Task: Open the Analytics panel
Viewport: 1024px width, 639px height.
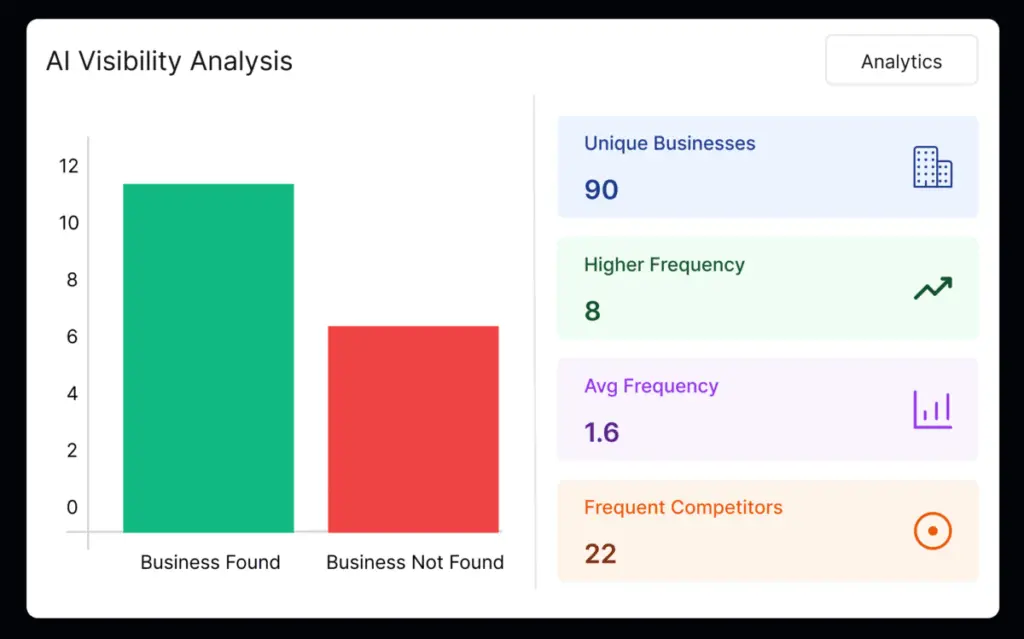Action: click(900, 60)
